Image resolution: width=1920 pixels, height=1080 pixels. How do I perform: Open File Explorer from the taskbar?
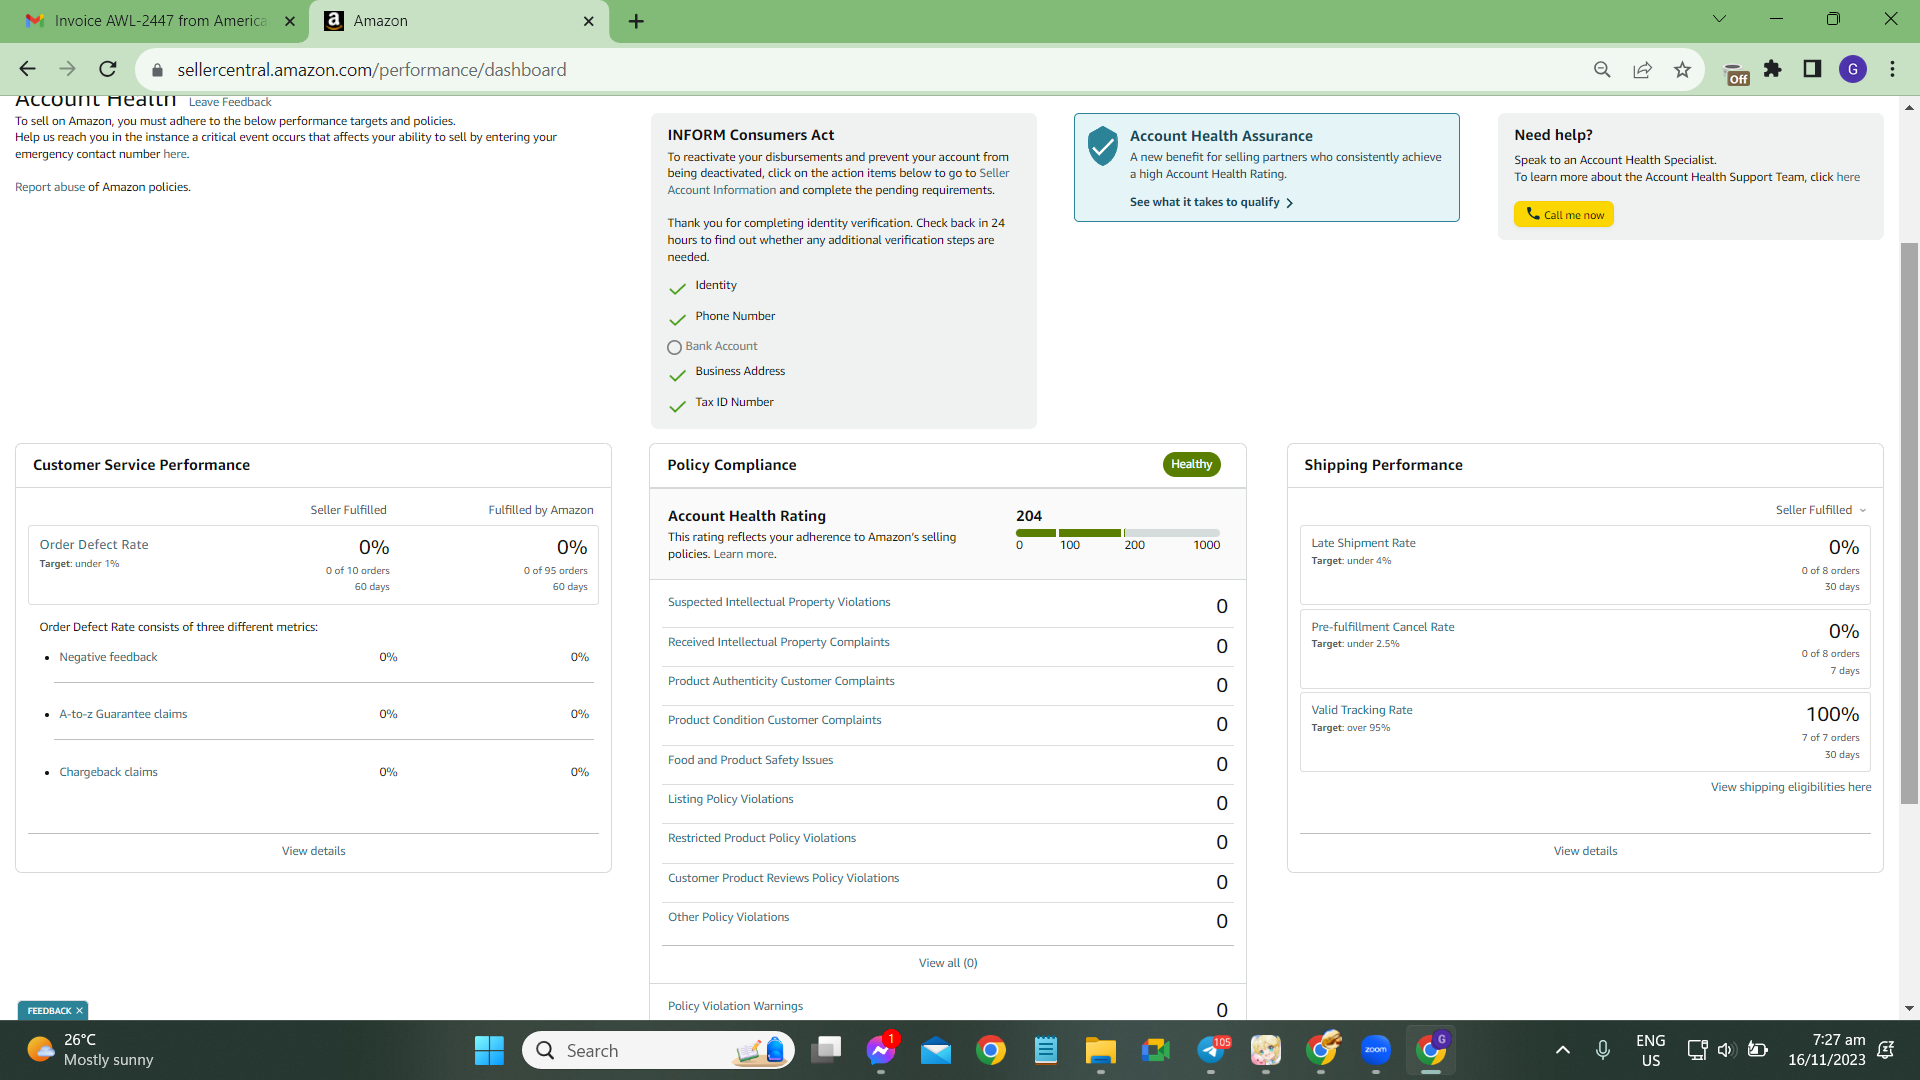(x=1101, y=1050)
